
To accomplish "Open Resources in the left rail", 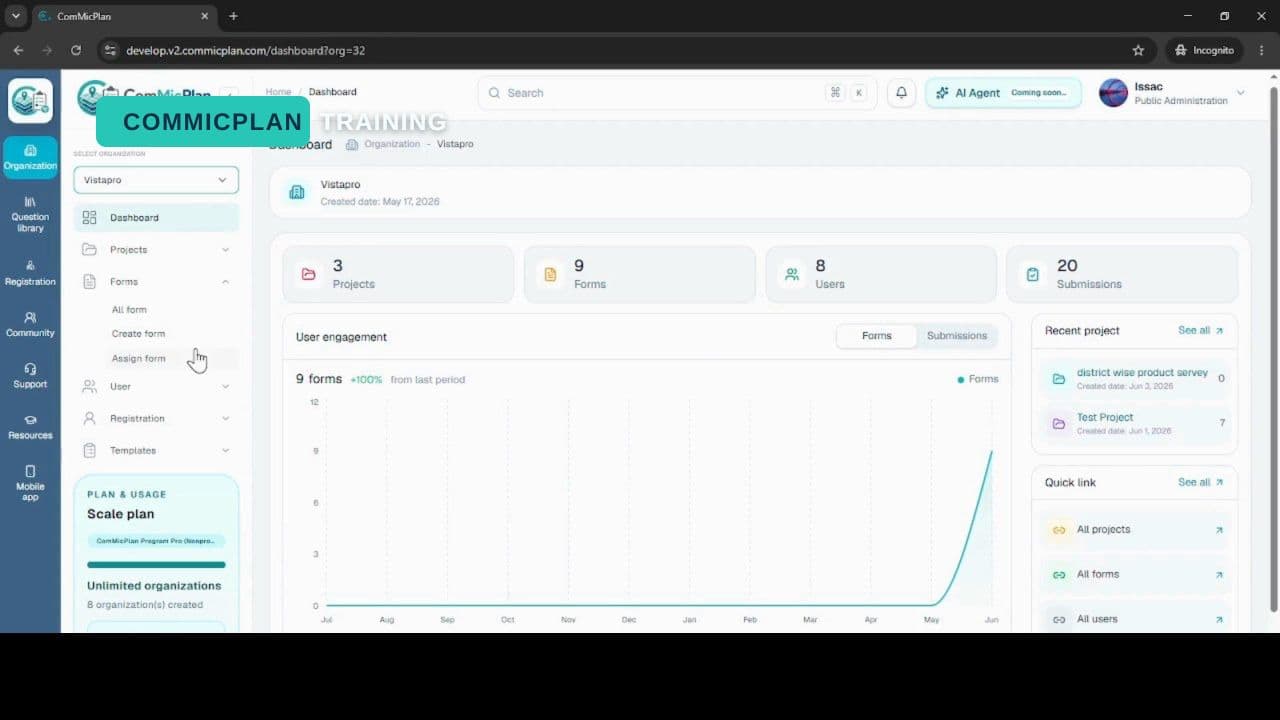I will 30,427.
